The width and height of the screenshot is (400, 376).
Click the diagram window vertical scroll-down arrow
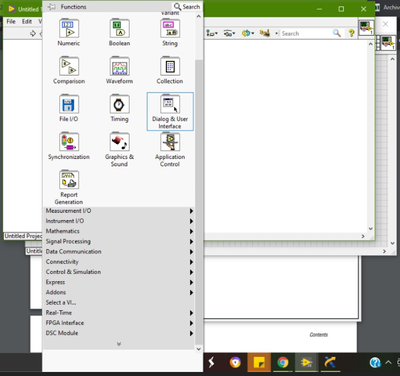[x=370, y=228]
